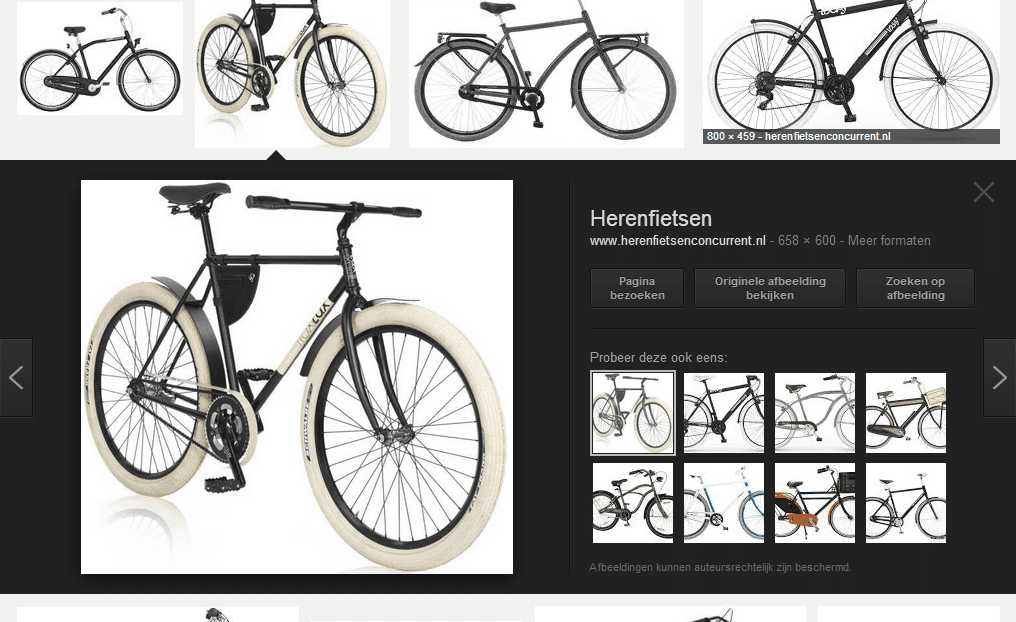Select the silver cruiser bike suggestion thumbnail
This screenshot has height=622, width=1016.
point(814,413)
